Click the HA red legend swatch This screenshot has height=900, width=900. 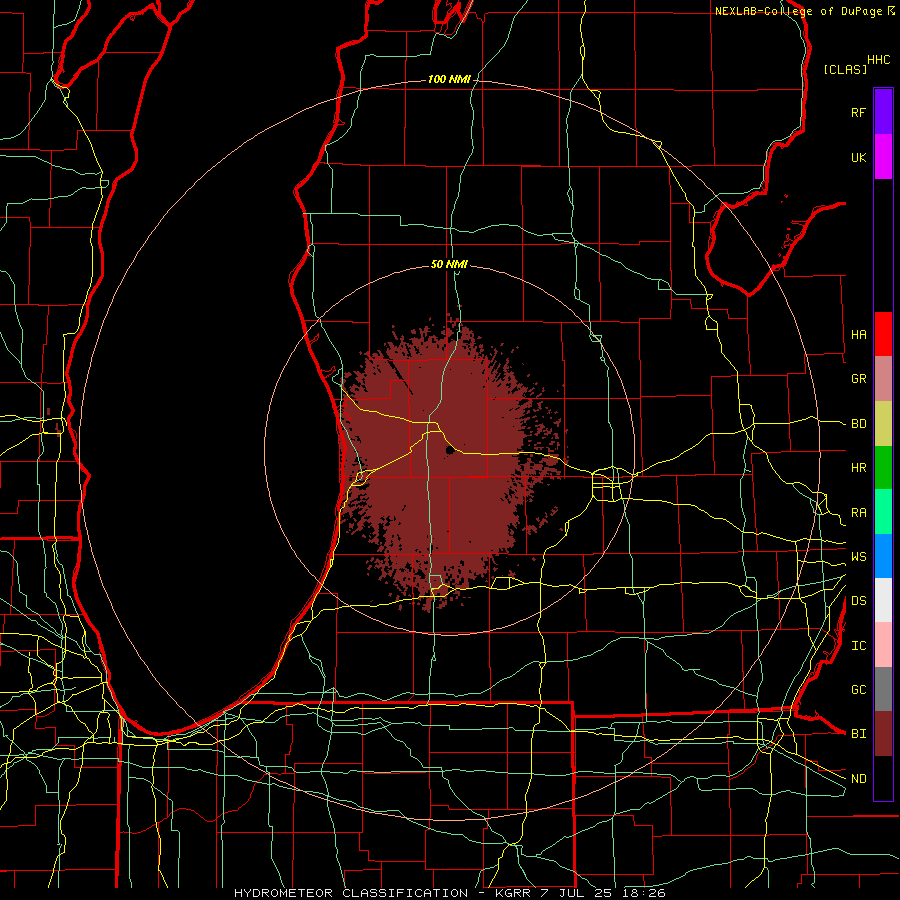click(883, 334)
